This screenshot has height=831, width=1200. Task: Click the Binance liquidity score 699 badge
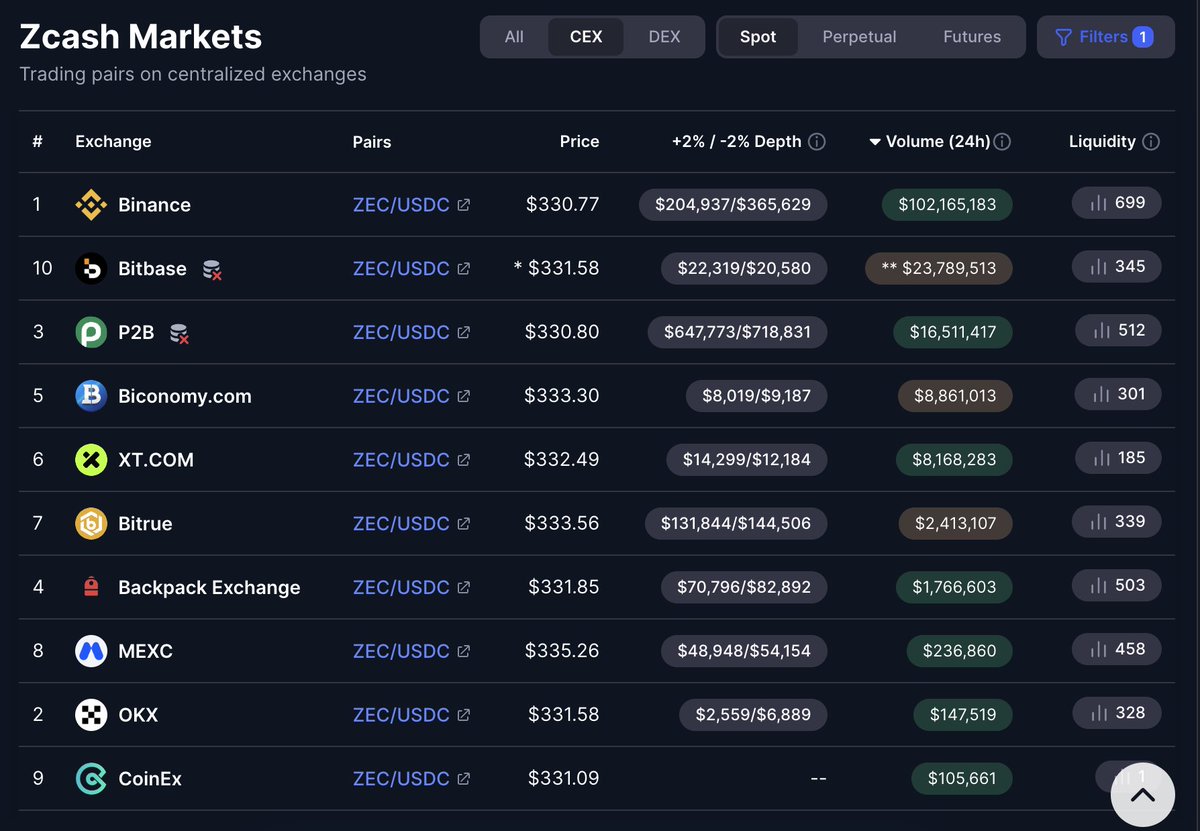(1117, 203)
